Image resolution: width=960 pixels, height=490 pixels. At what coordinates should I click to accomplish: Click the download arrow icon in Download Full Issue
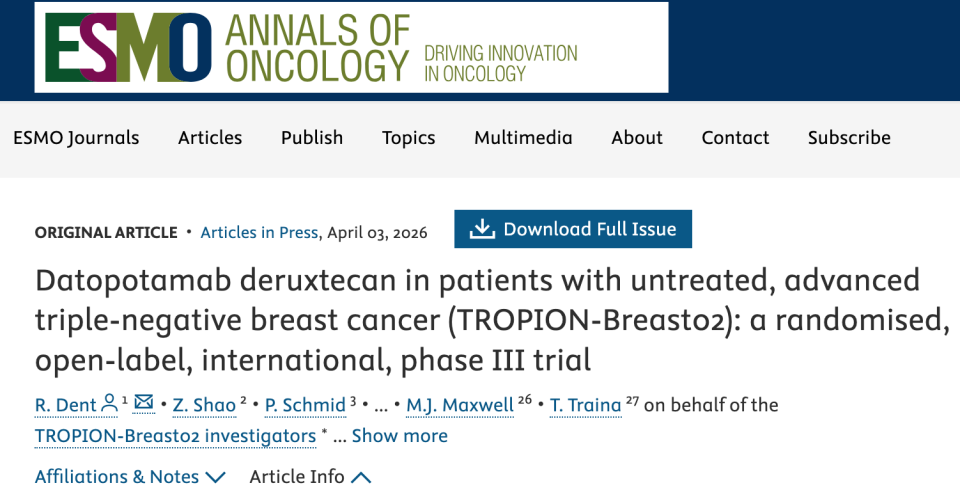coord(482,228)
